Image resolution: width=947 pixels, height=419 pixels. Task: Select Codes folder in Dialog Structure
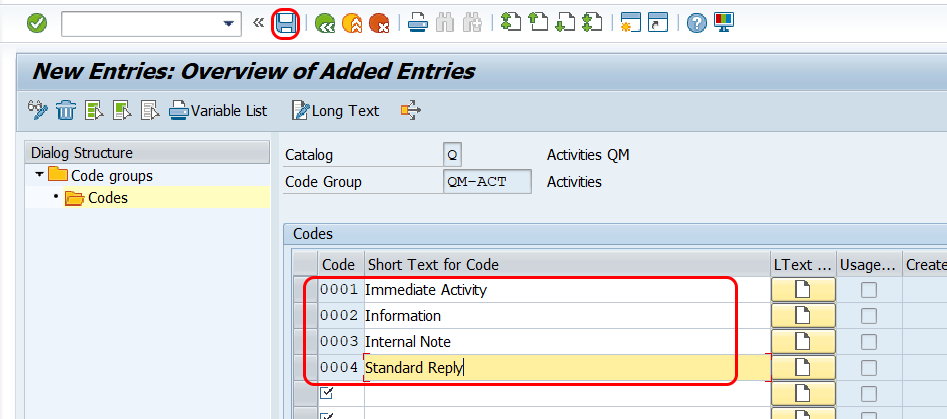(x=97, y=198)
